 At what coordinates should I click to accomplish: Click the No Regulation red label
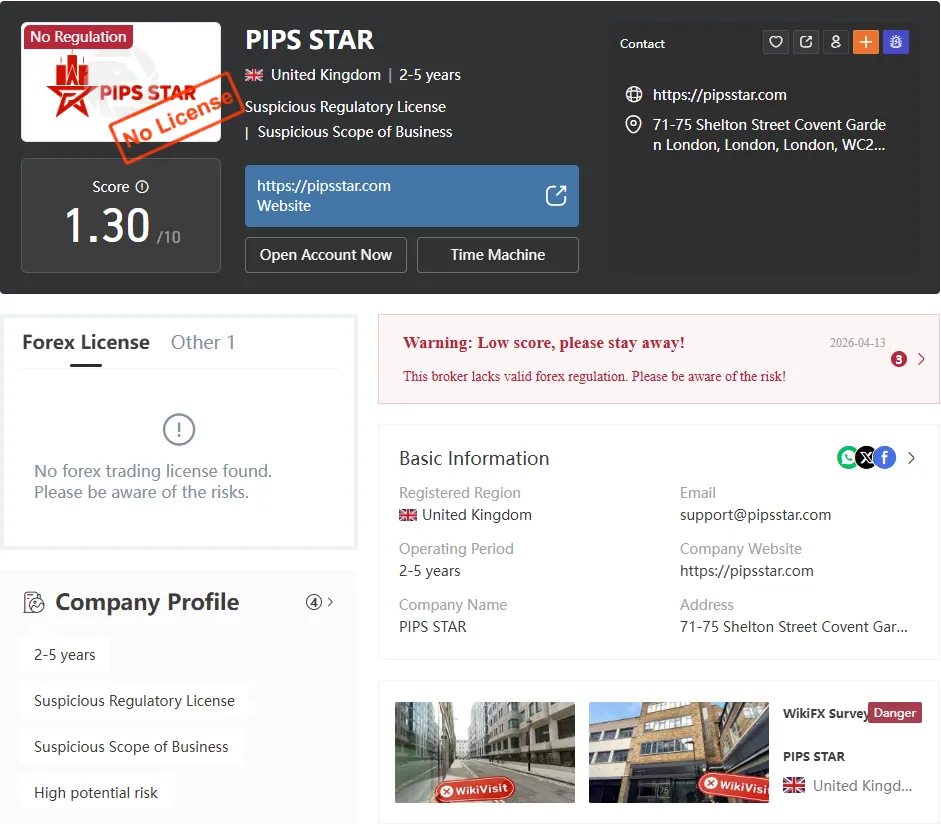(78, 37)
